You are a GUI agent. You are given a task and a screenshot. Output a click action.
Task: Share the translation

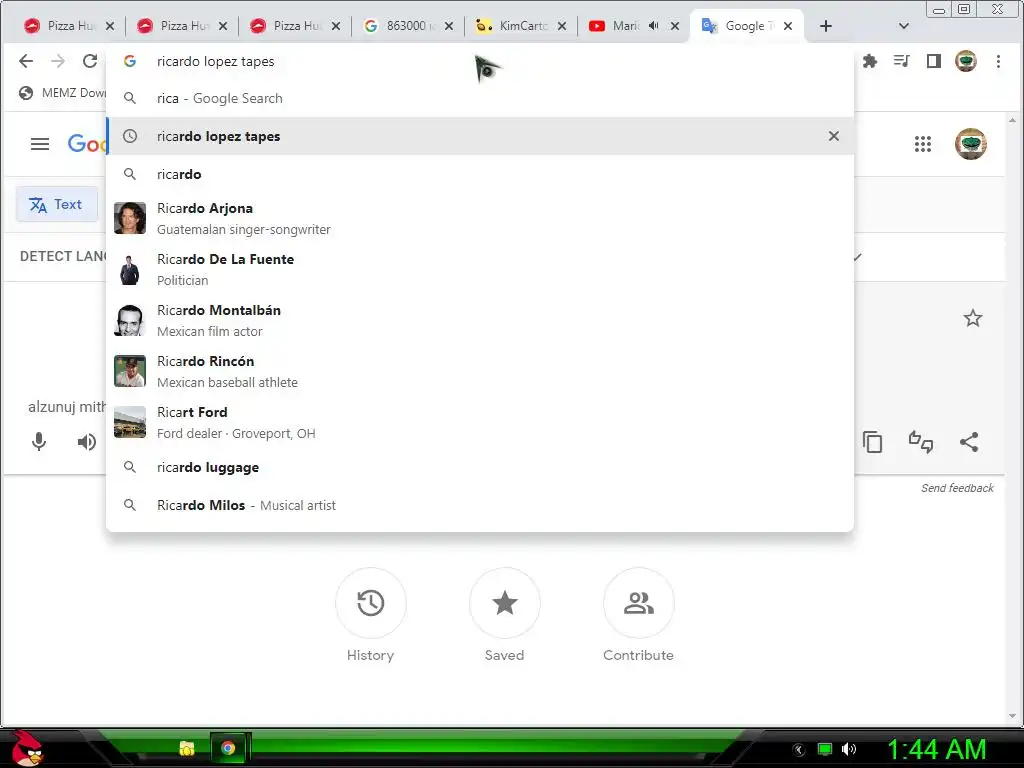(969, 442)
